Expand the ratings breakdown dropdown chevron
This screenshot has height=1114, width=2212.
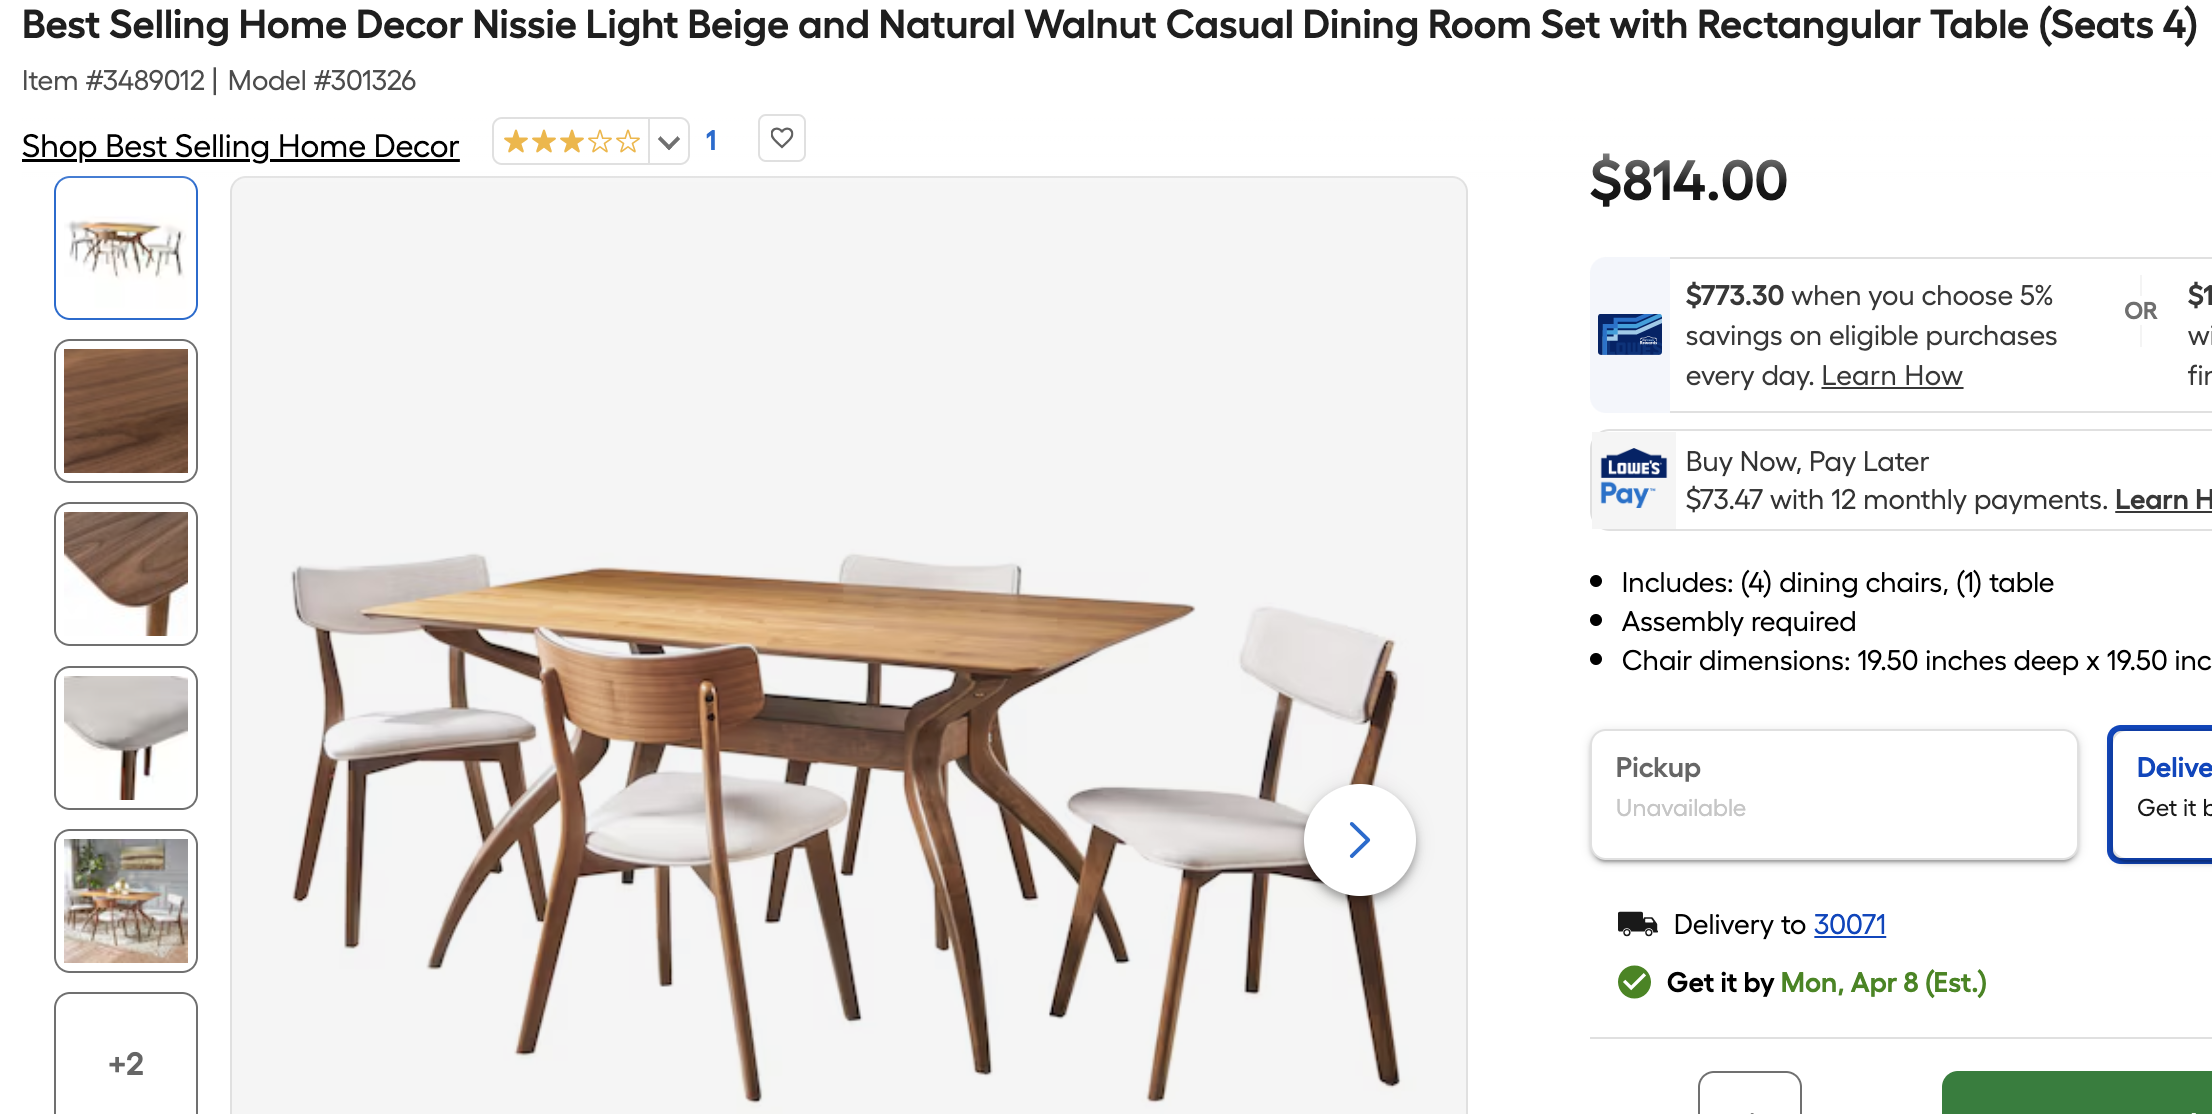pos(669,142)
